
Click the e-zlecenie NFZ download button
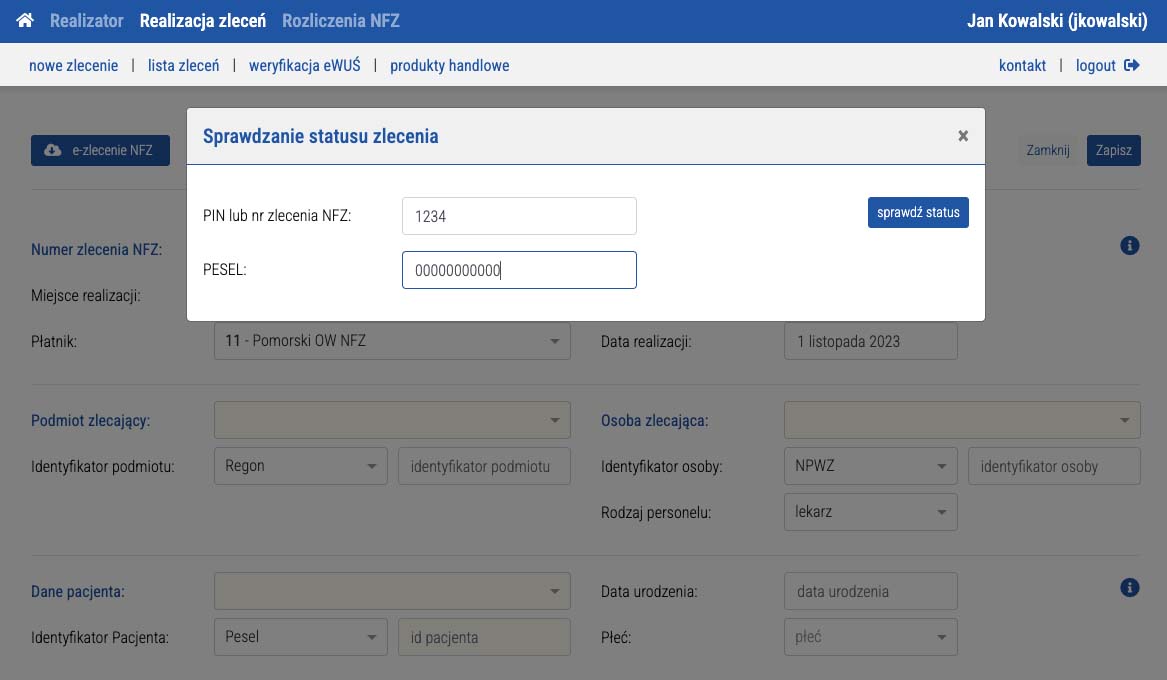coord(100,150)
